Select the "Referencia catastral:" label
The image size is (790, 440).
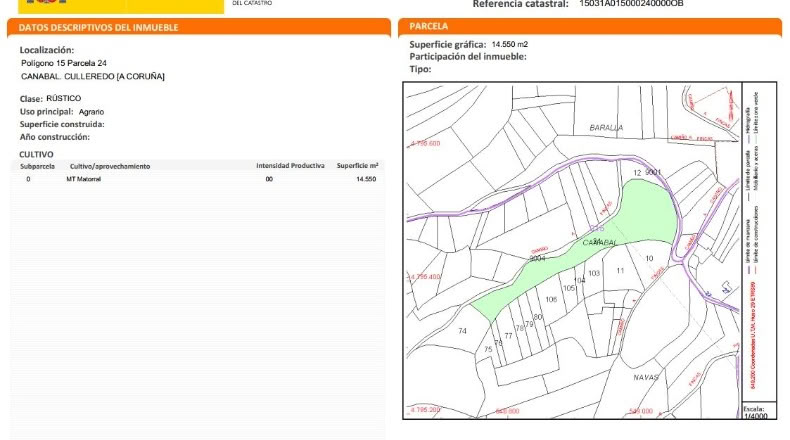tap(520, 4)
